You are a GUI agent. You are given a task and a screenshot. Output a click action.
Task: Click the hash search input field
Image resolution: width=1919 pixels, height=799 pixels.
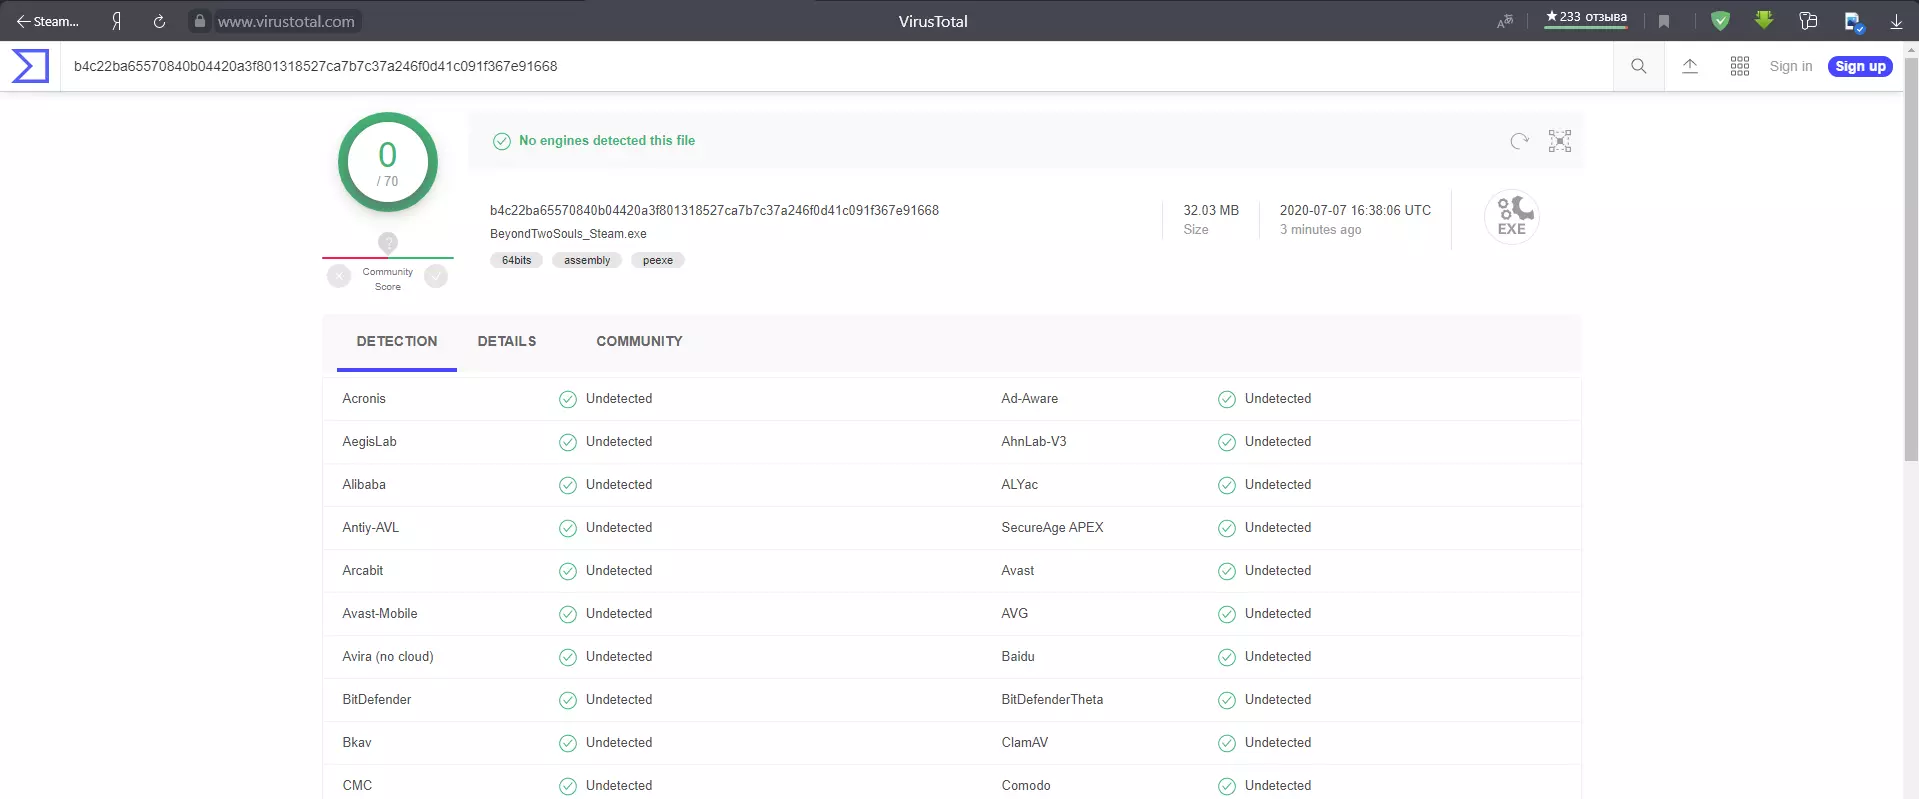pos(800,66)
